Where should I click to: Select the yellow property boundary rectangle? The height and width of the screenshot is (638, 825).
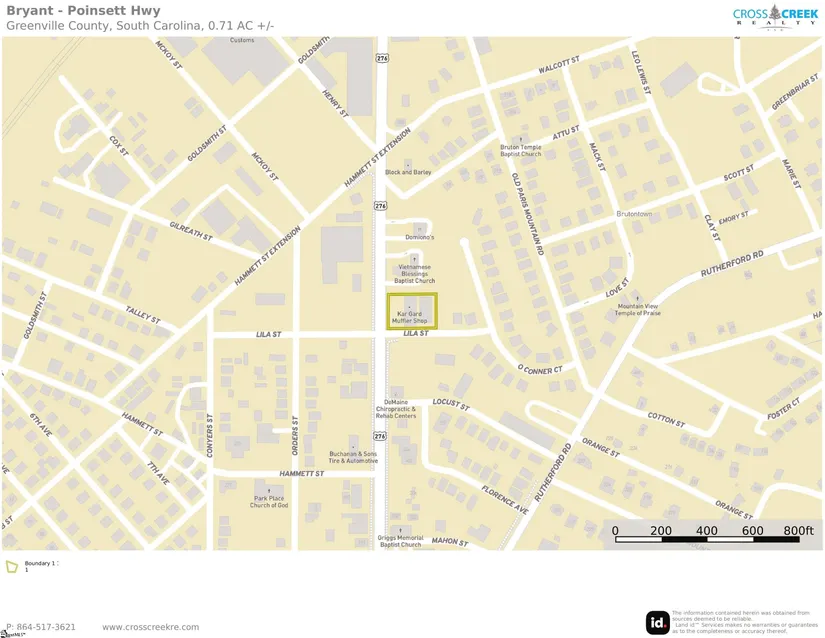point(413,311)
